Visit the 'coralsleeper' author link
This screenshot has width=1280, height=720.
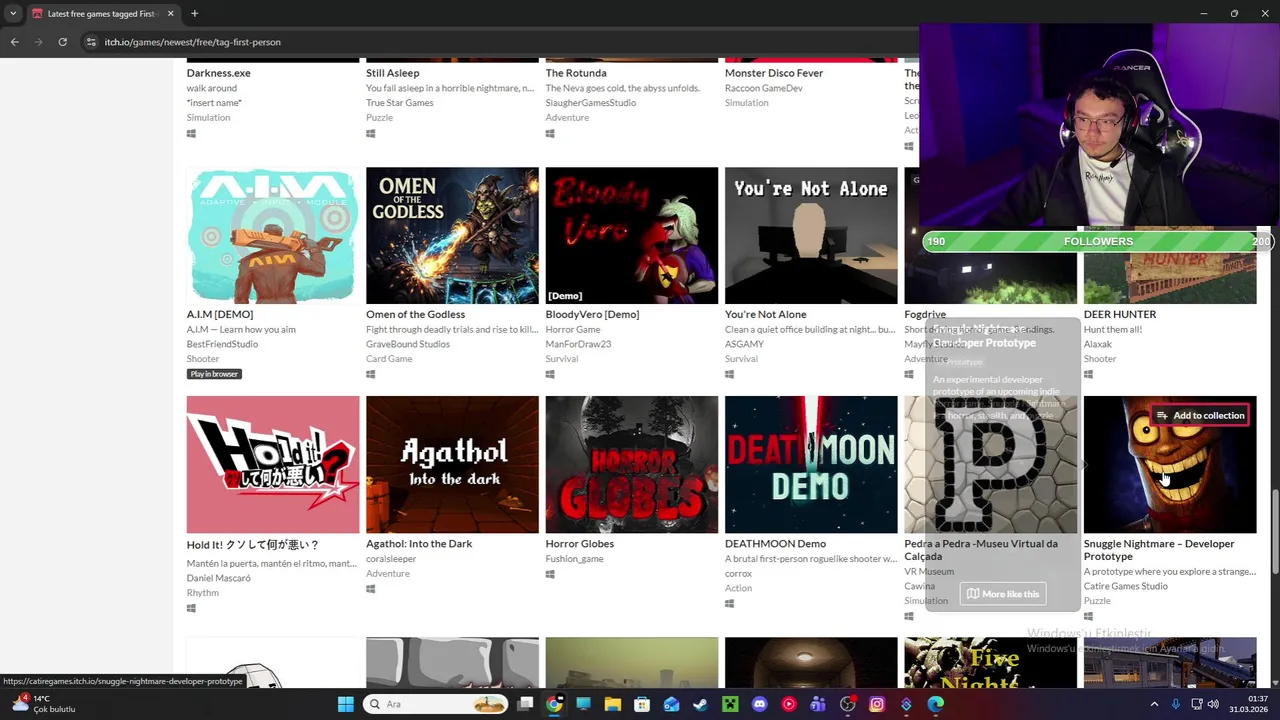pyautogui.click(x=391, y=559)
